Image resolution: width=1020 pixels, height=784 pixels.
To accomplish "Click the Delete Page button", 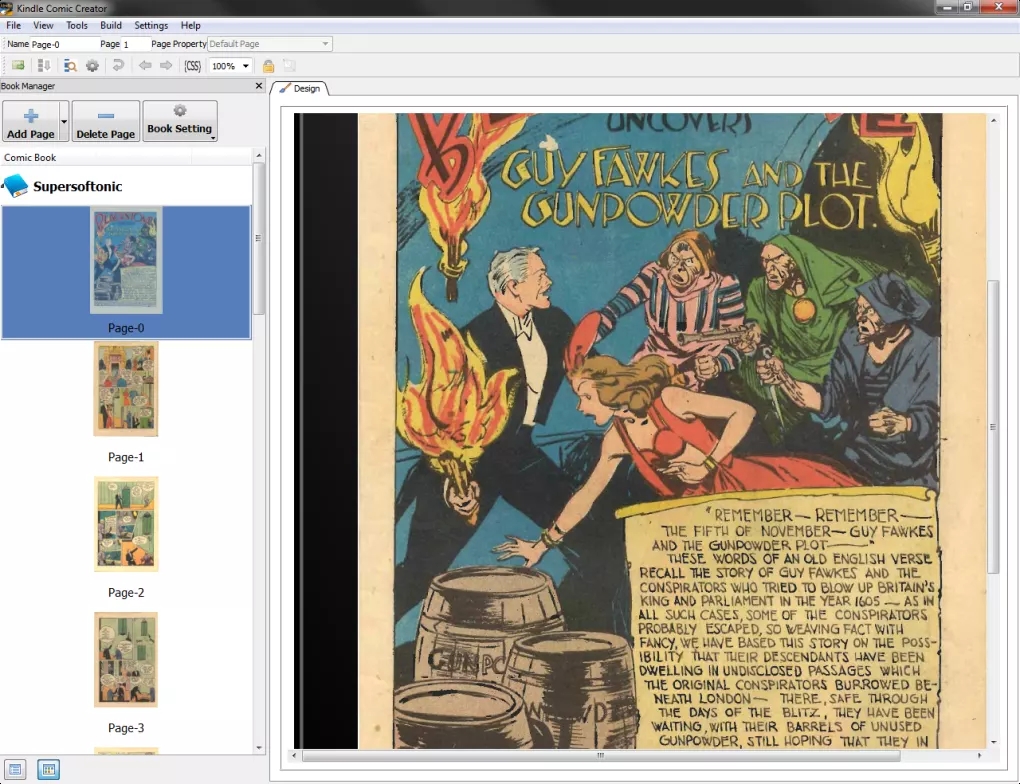I will tap(105, 121).
